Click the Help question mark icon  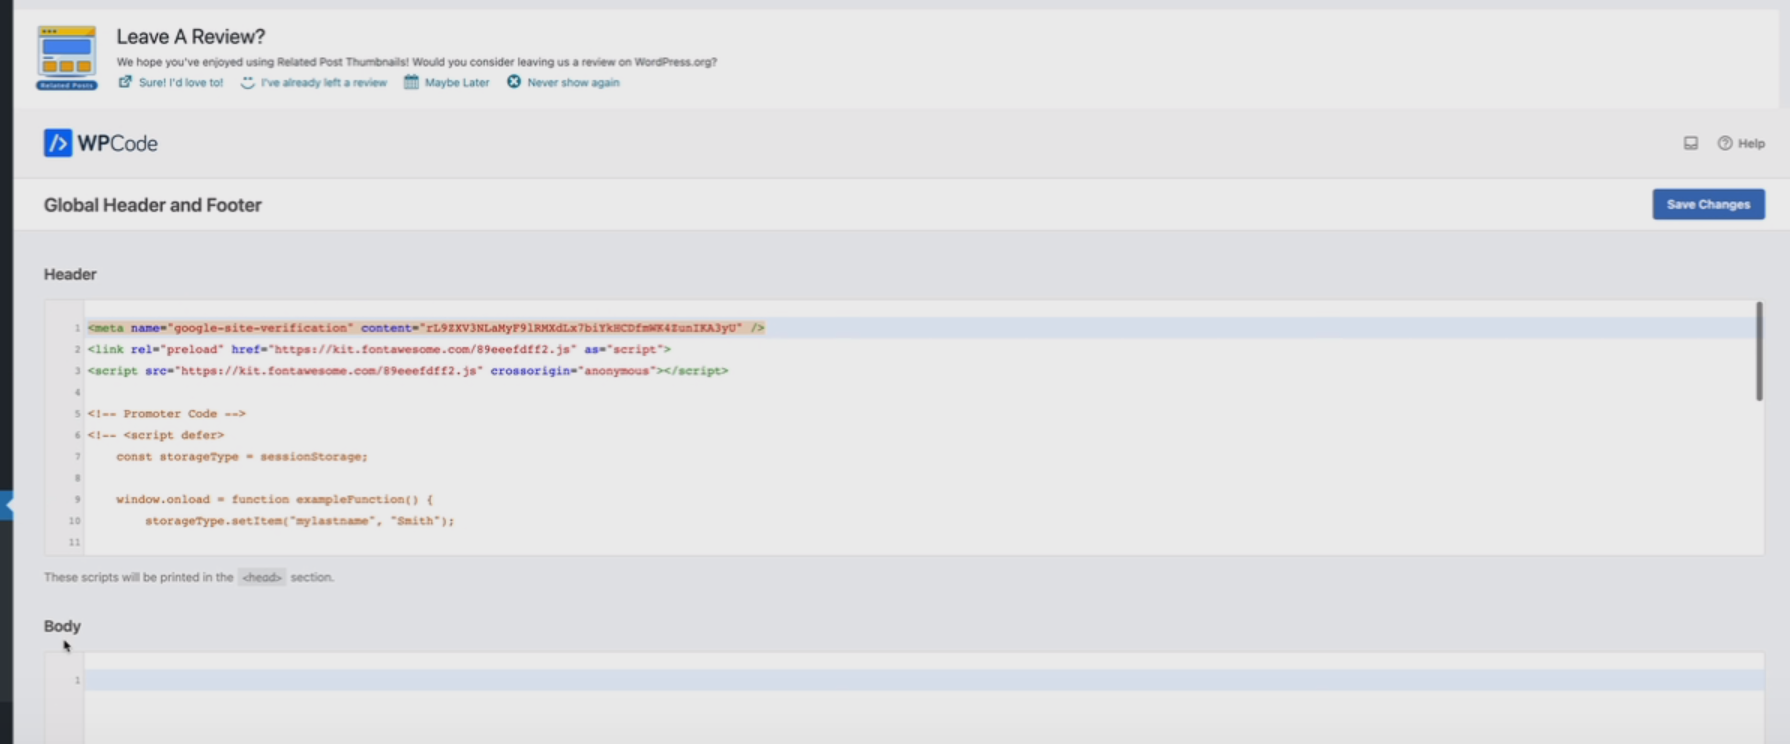coord(1725,143)
